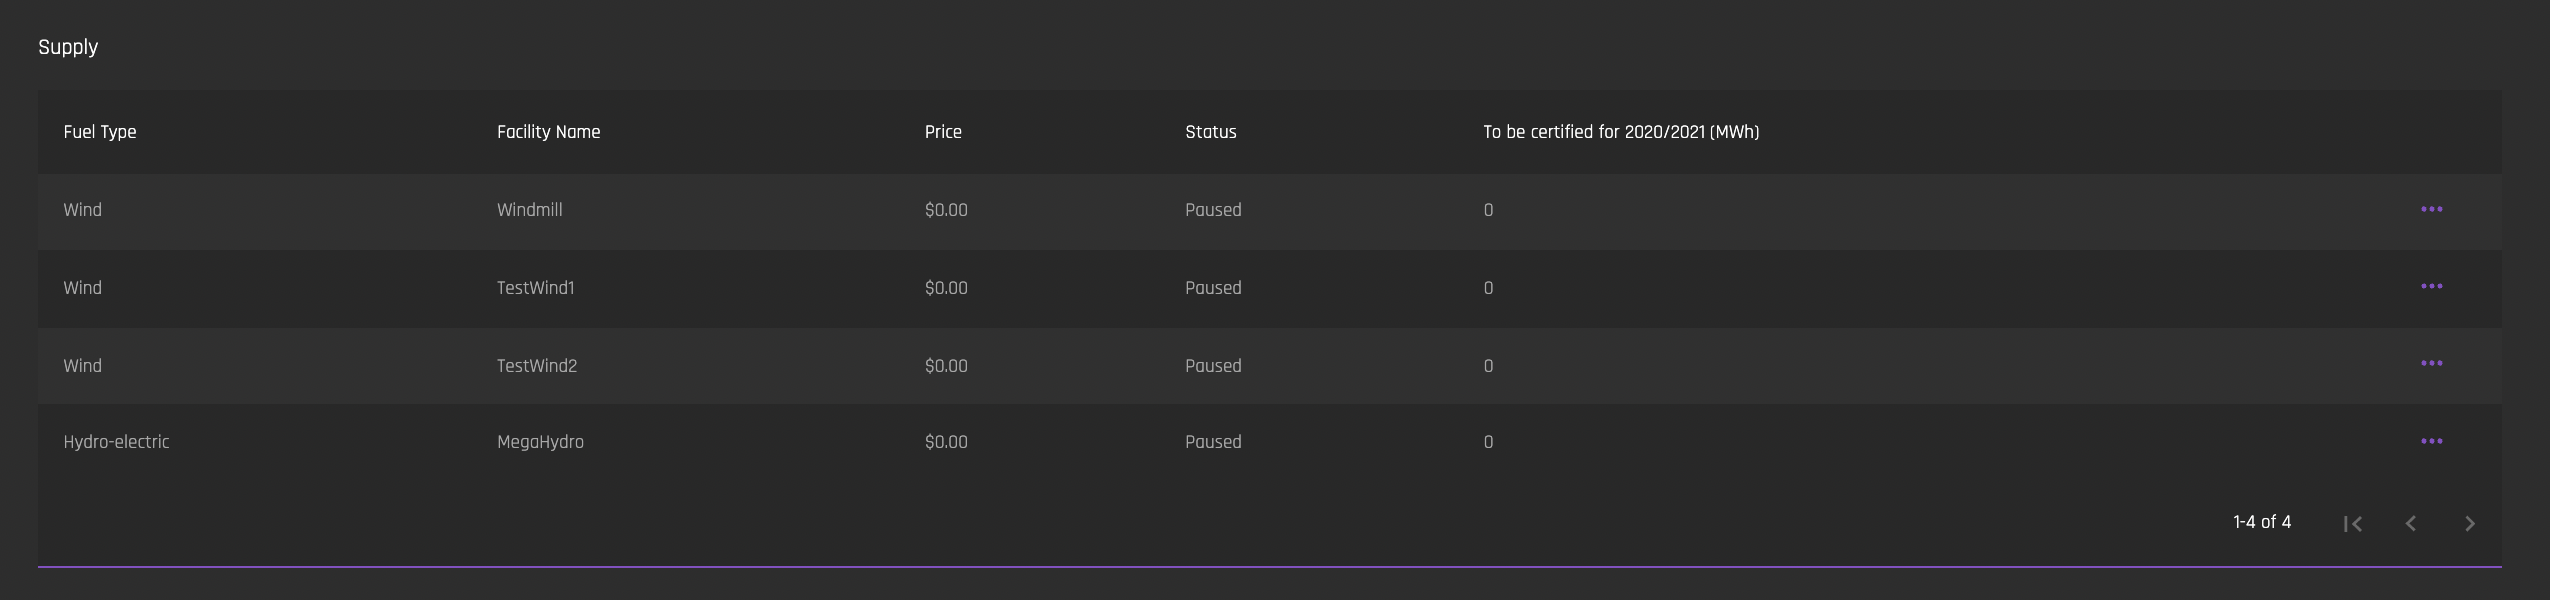The width and height of the screenshot is (2550, 600).
Task: Sort by the Fuel Type column header
Action: coord(100,132)
